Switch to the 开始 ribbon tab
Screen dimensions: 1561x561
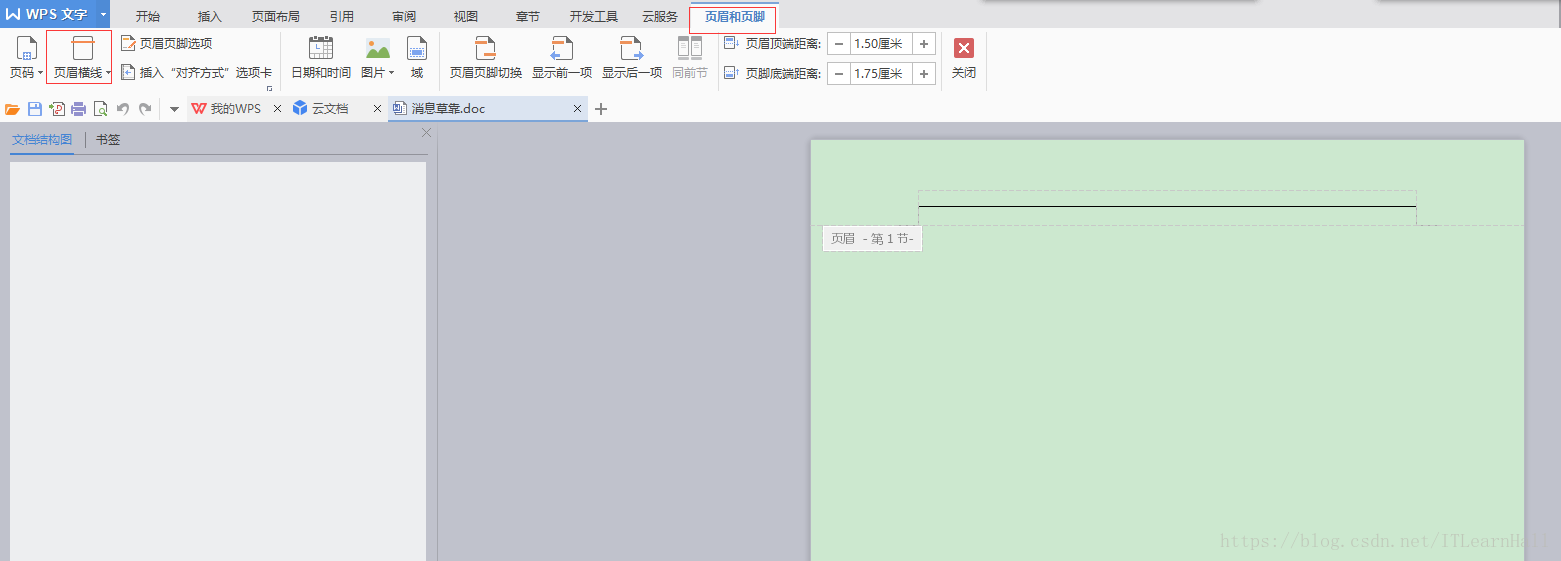pos(148,17)
